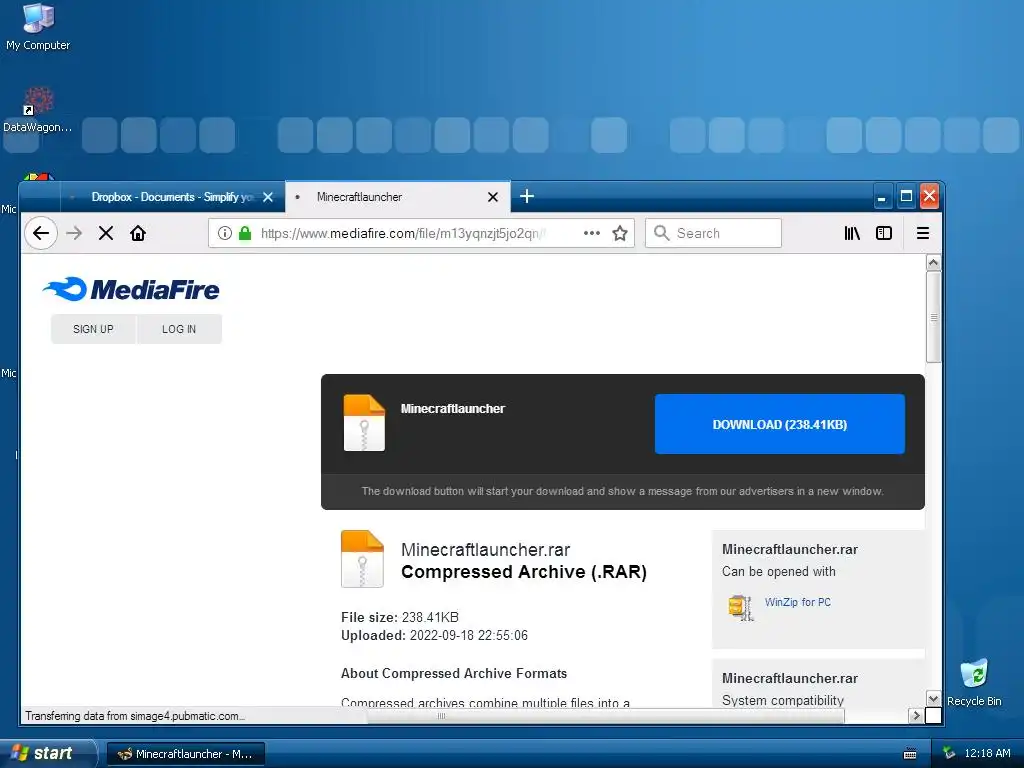The height and width of the screenshot is (768, 1024).
Task: Click the horizontal scrollbar thumb
Action: coord(605,716)
